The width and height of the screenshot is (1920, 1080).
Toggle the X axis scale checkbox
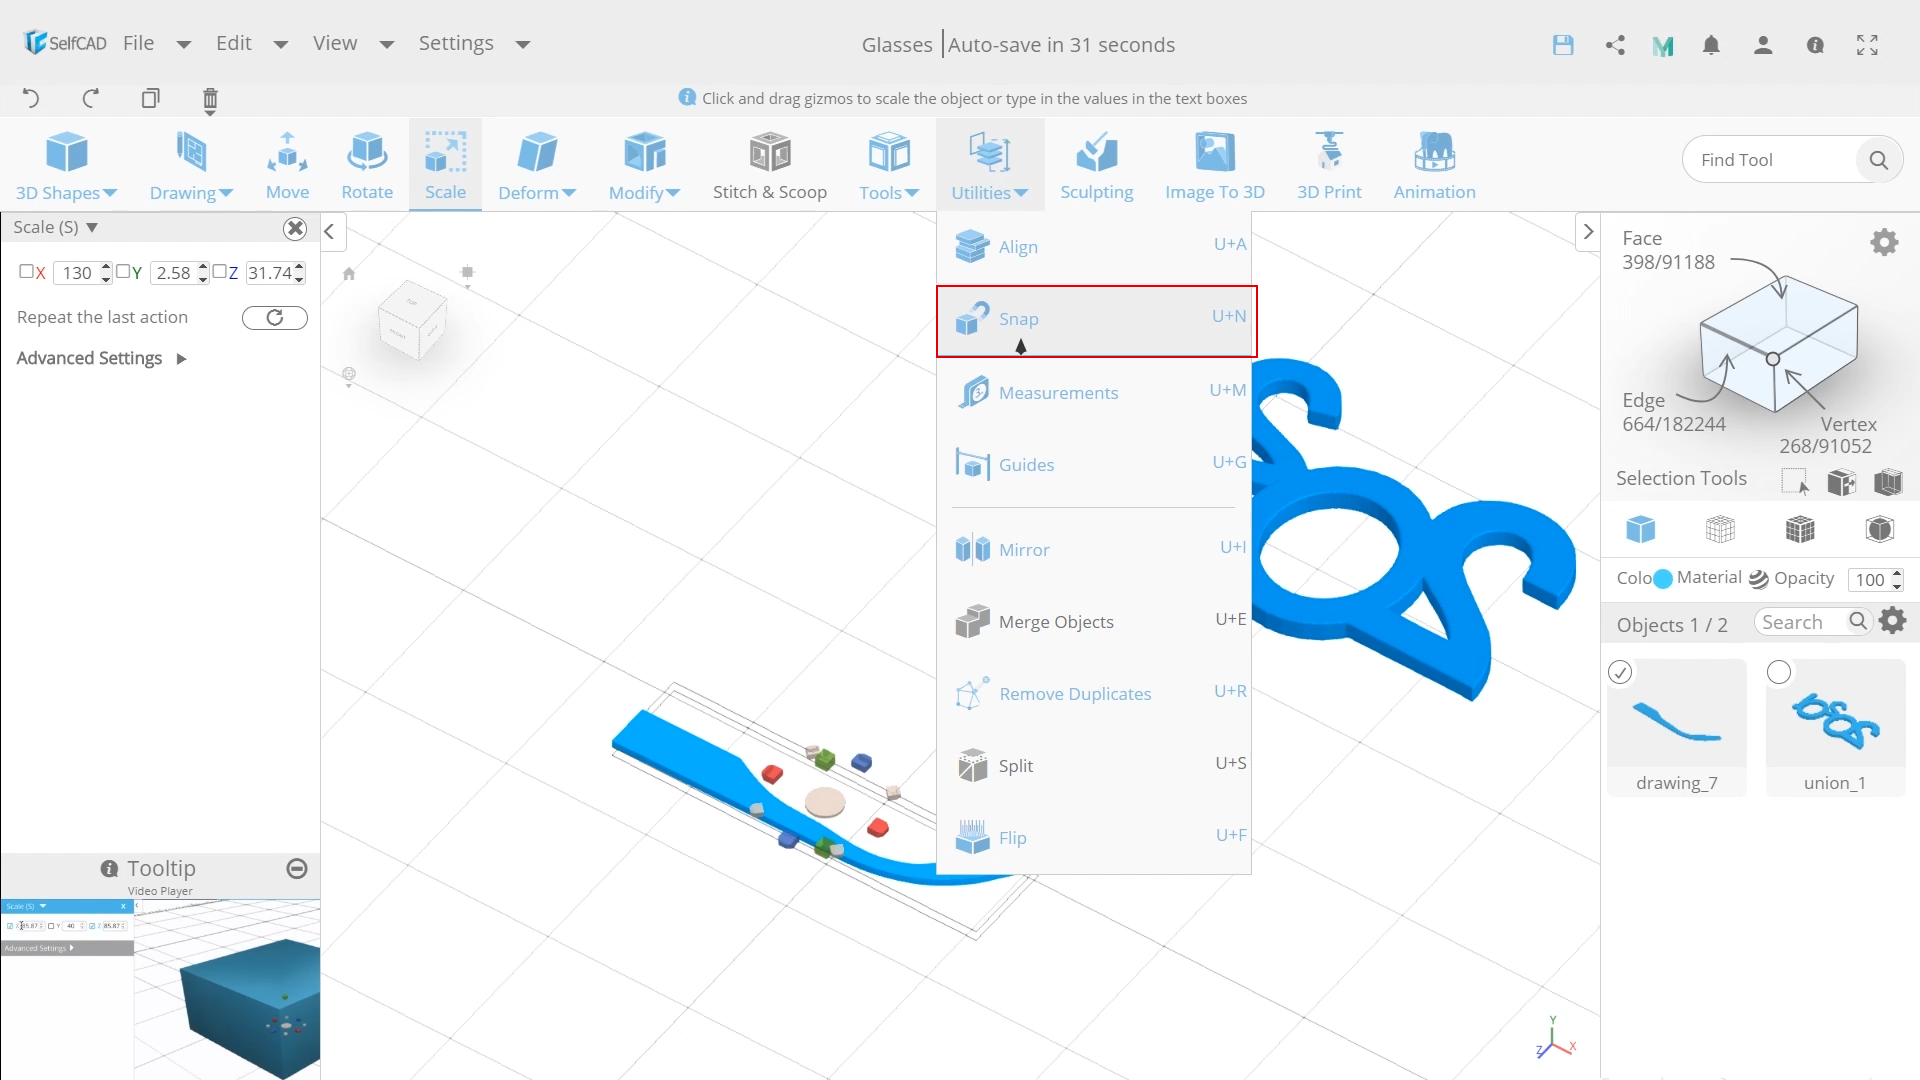click(27, 271)
